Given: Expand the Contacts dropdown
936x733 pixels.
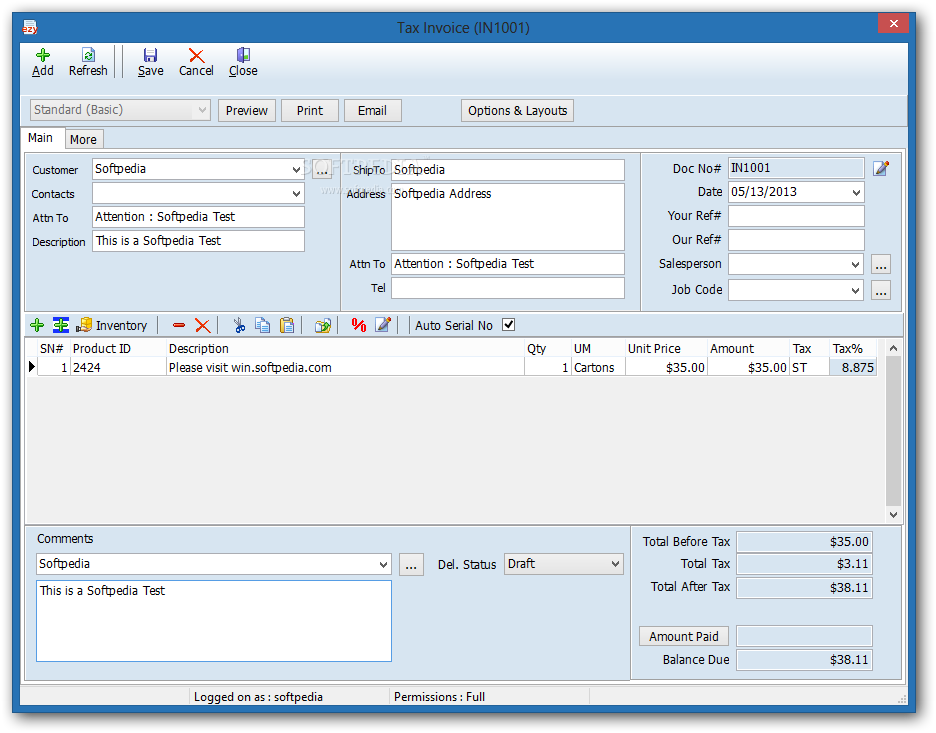Looking at the screenshot, I should tap(296, 193).
